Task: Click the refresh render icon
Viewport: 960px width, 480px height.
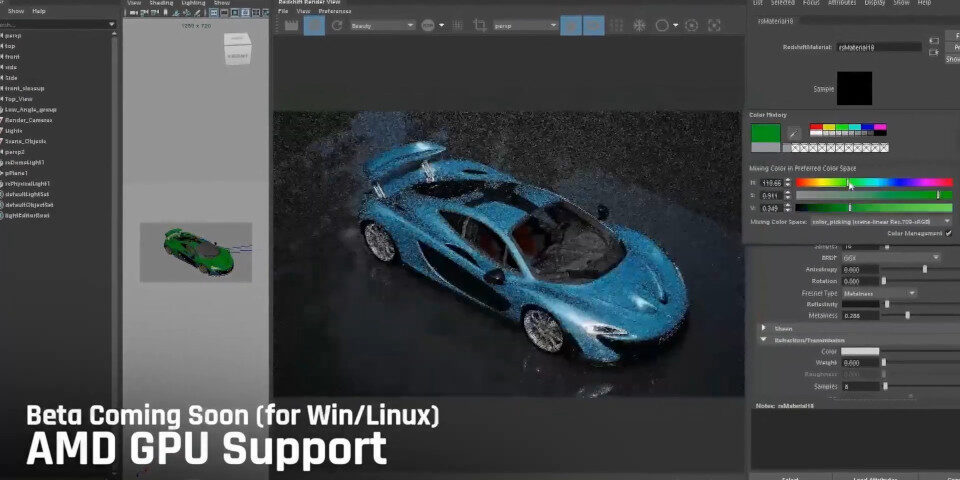Action: coord(337,25)
